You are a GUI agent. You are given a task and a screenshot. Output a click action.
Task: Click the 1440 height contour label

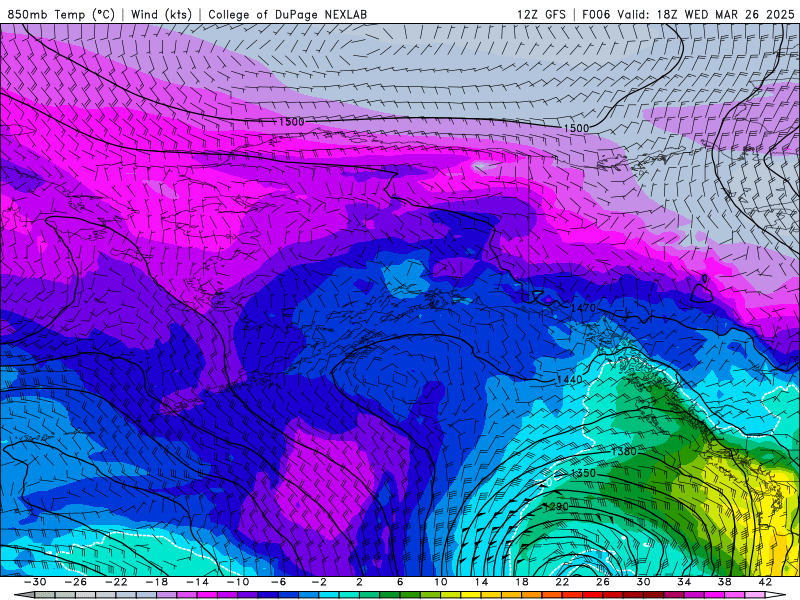point(569,380)
